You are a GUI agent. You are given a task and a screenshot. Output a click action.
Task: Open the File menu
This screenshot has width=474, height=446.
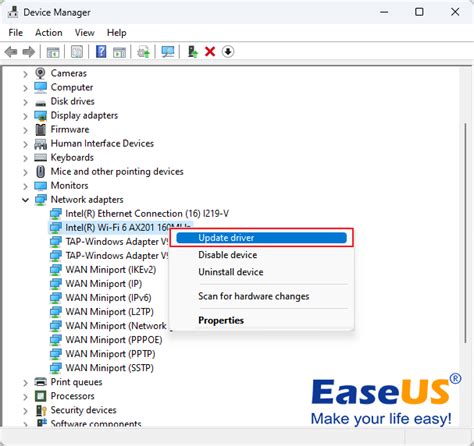coord(16,33)
